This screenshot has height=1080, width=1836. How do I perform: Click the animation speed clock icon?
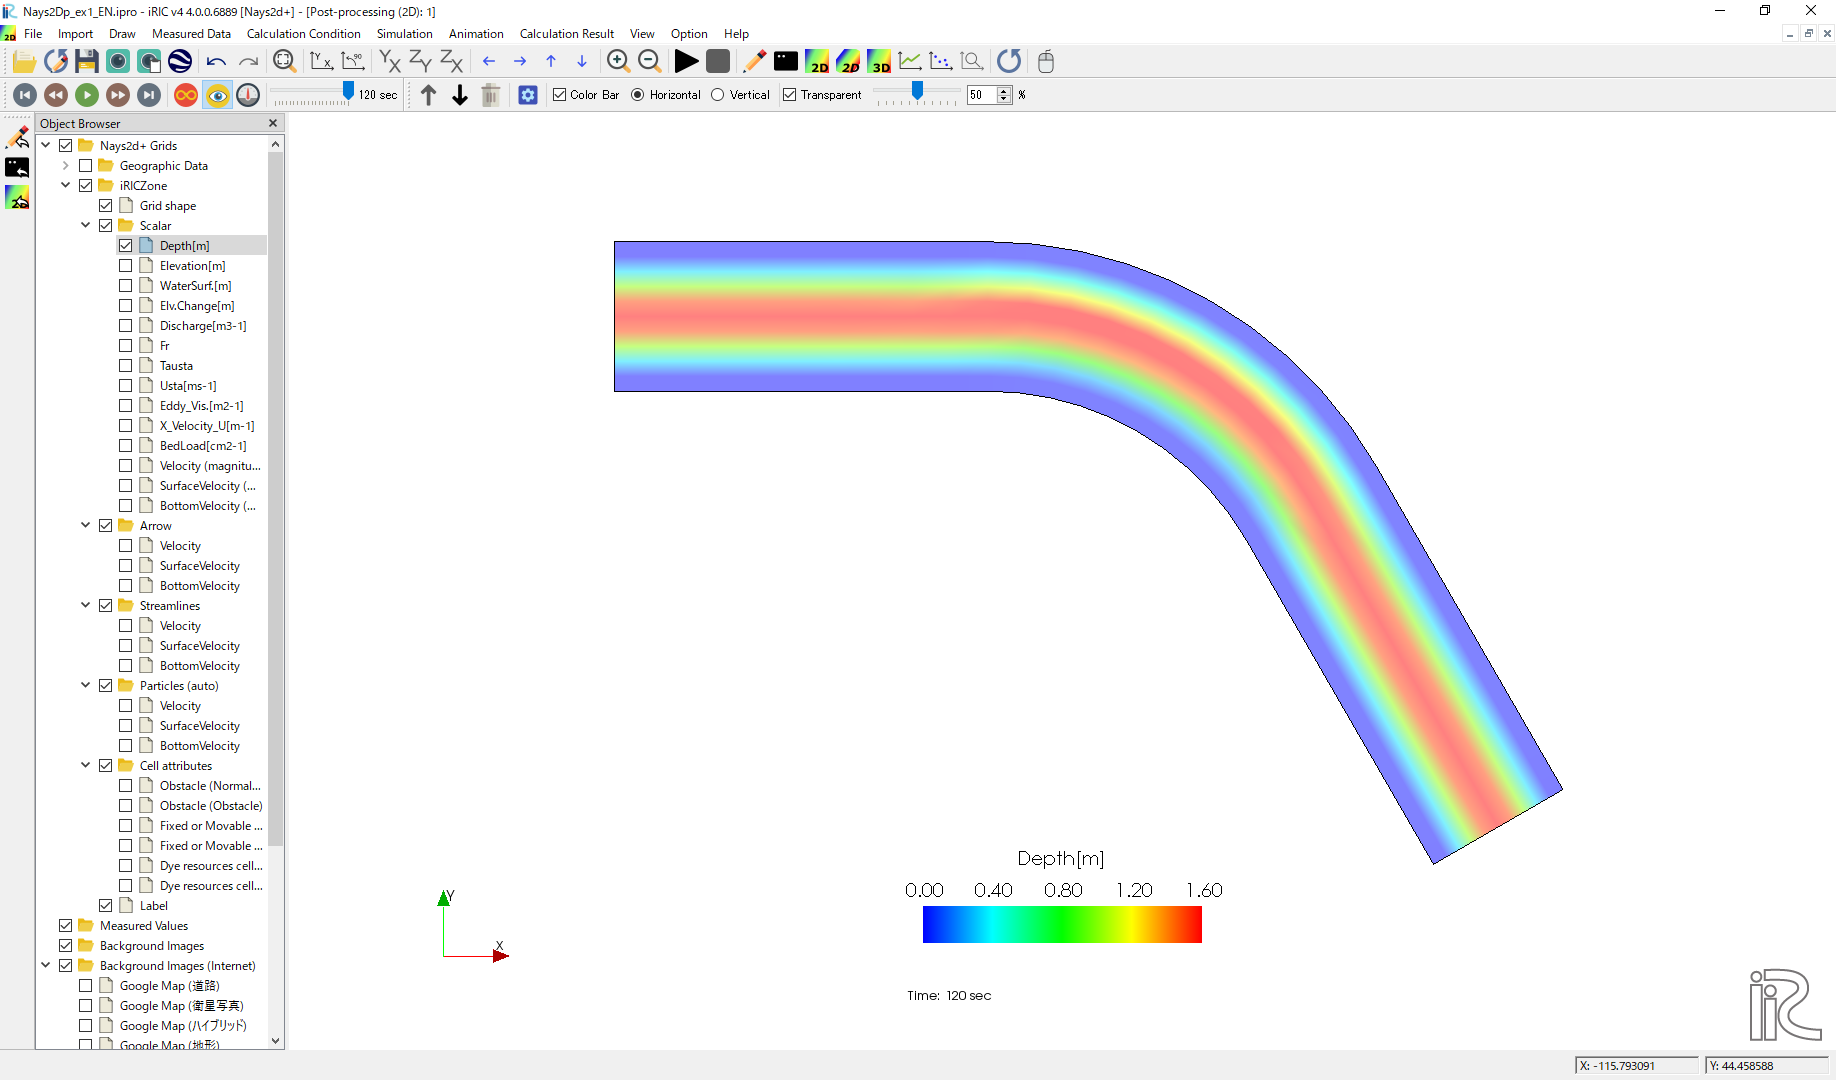click(248, 95)
